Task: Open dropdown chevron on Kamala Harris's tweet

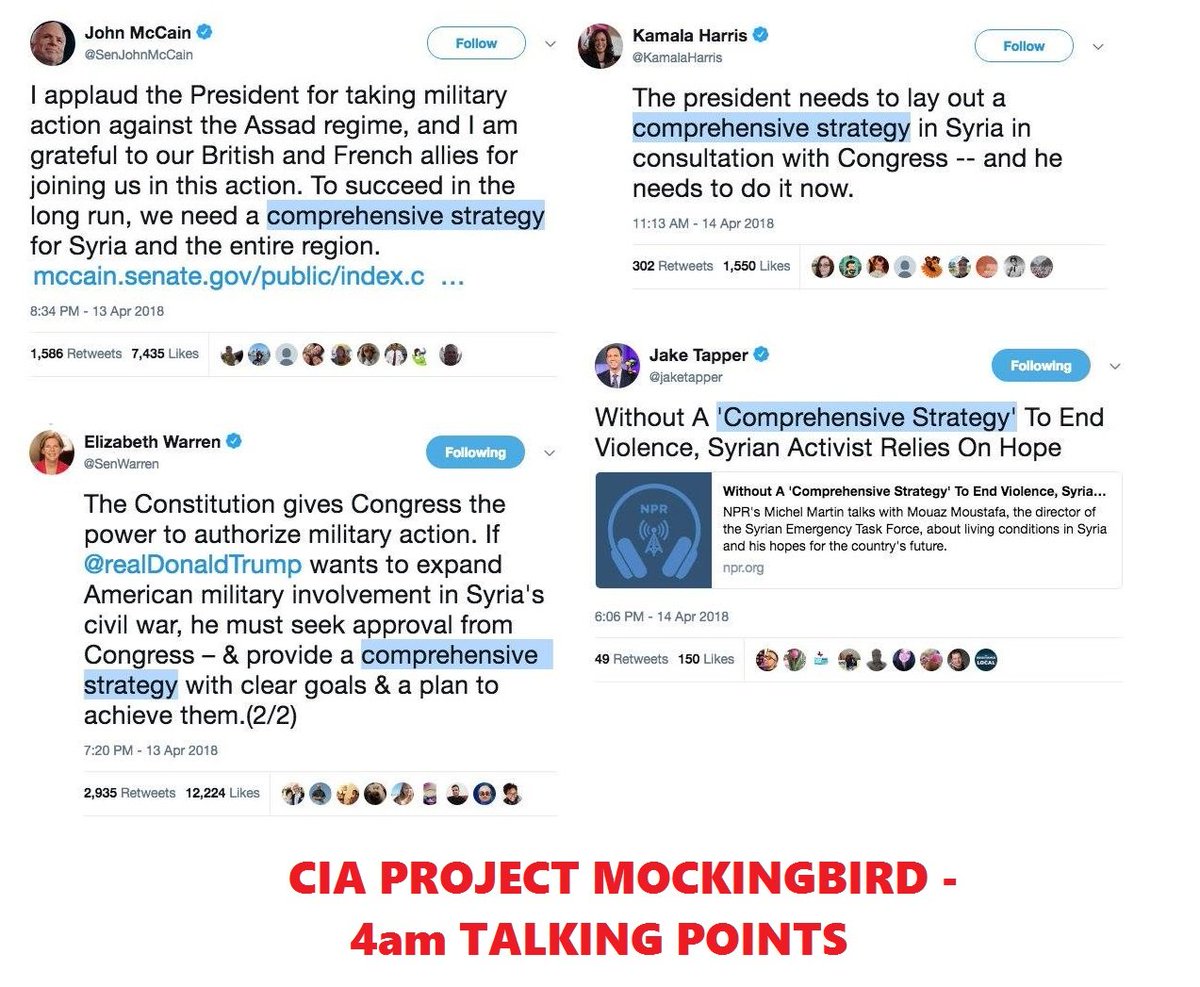Action: (x=1097, y=47)
